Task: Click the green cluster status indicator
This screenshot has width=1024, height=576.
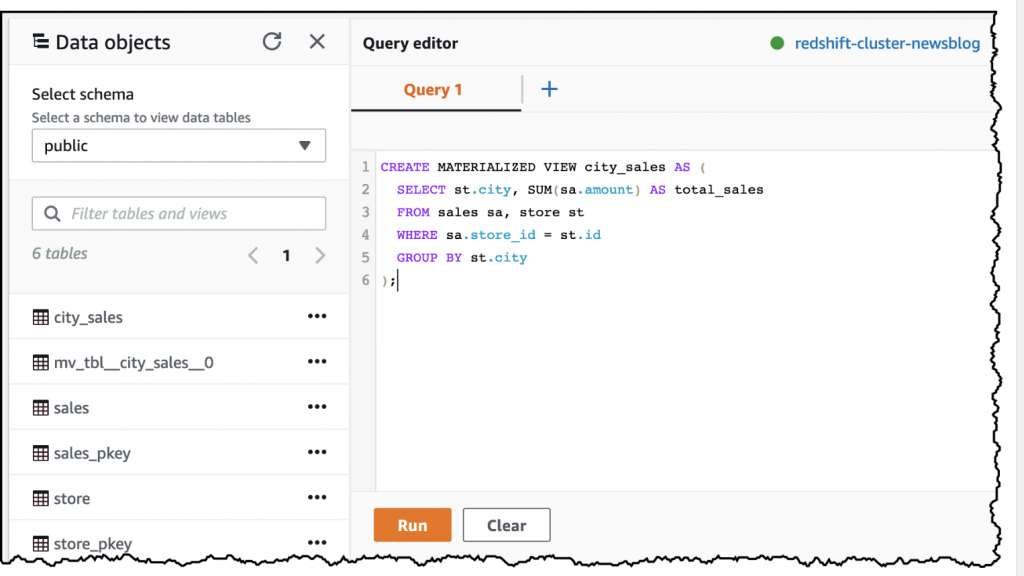Action: tap(777, 43)
